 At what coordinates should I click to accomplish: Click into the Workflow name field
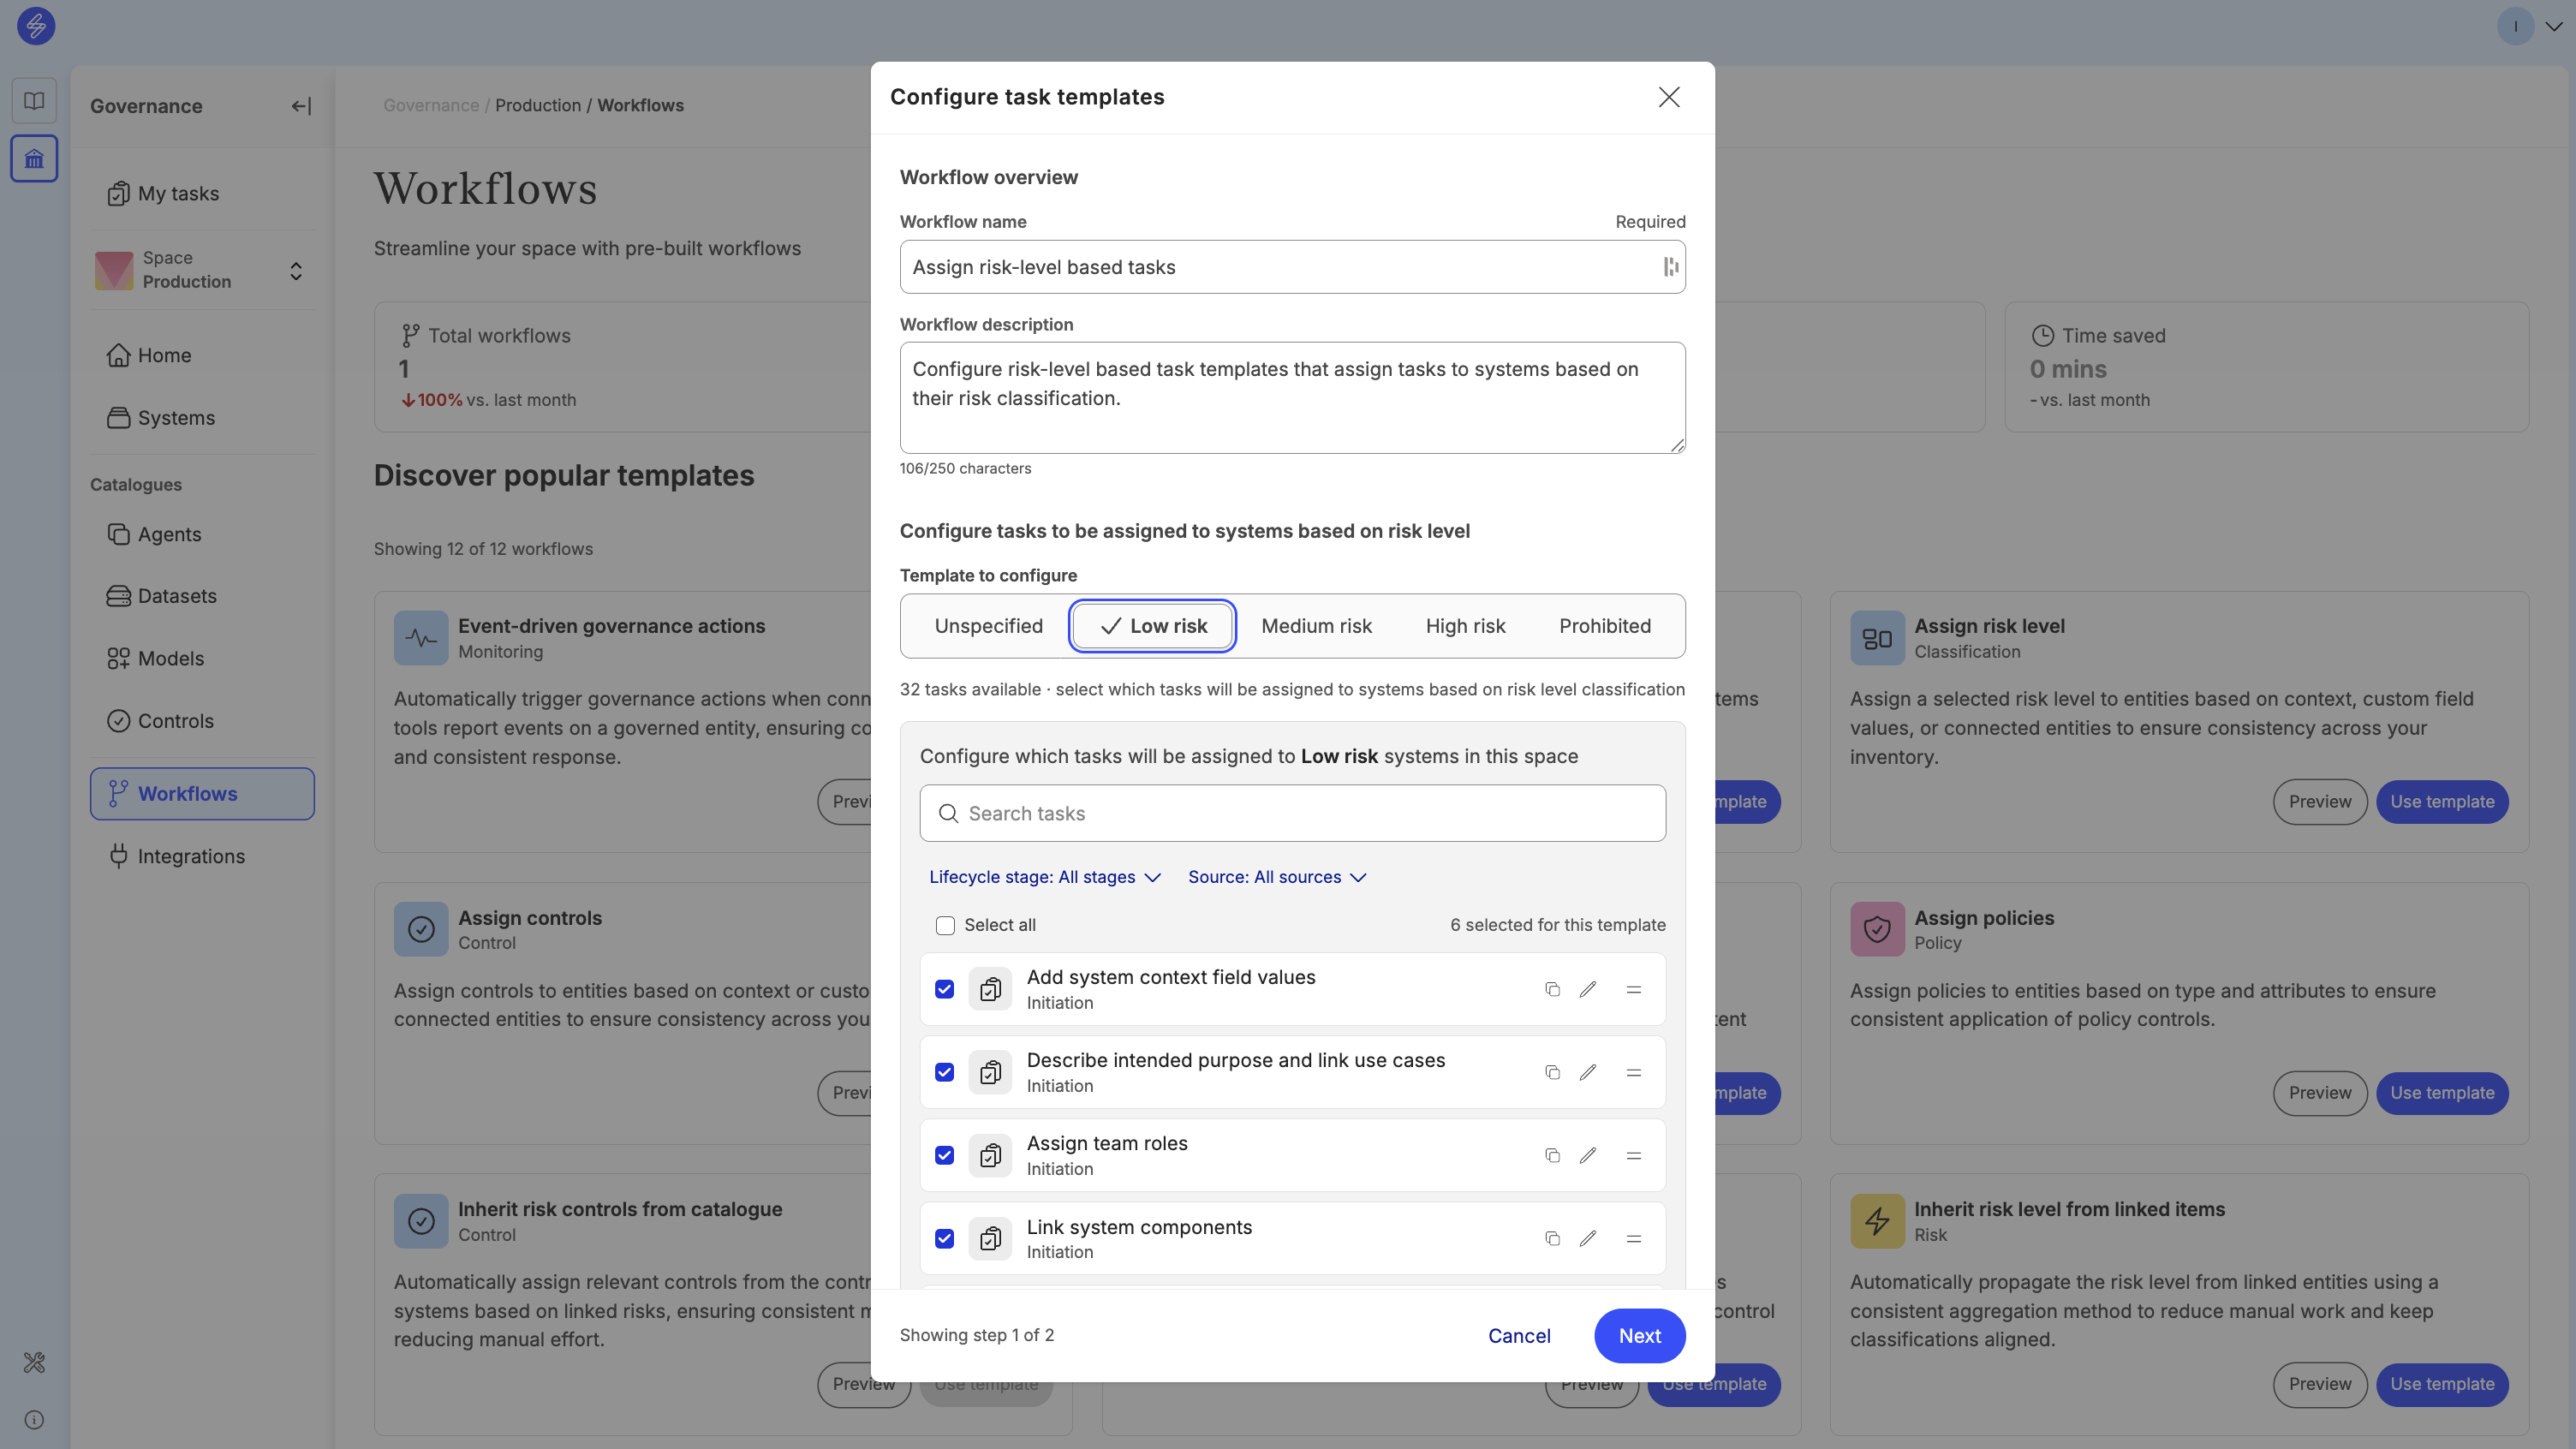click(x=1292, y=267)
